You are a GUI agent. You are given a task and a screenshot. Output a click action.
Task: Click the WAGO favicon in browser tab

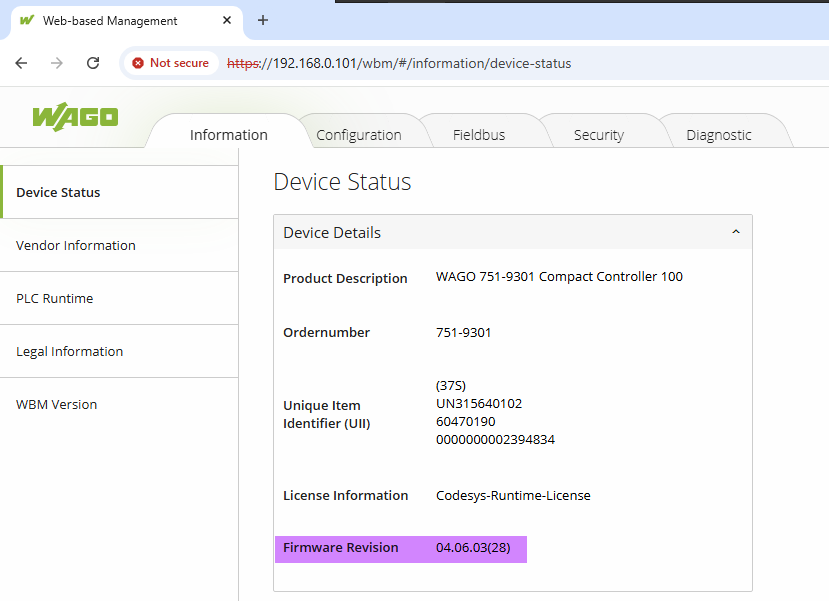tap(27, 20)
